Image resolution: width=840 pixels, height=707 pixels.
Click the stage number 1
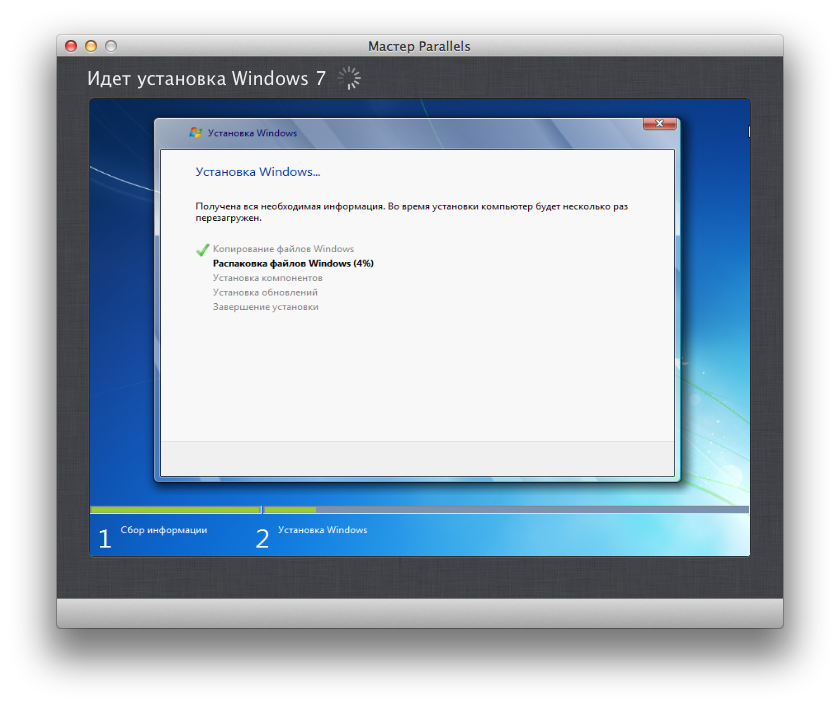click(x=105, y=539)
